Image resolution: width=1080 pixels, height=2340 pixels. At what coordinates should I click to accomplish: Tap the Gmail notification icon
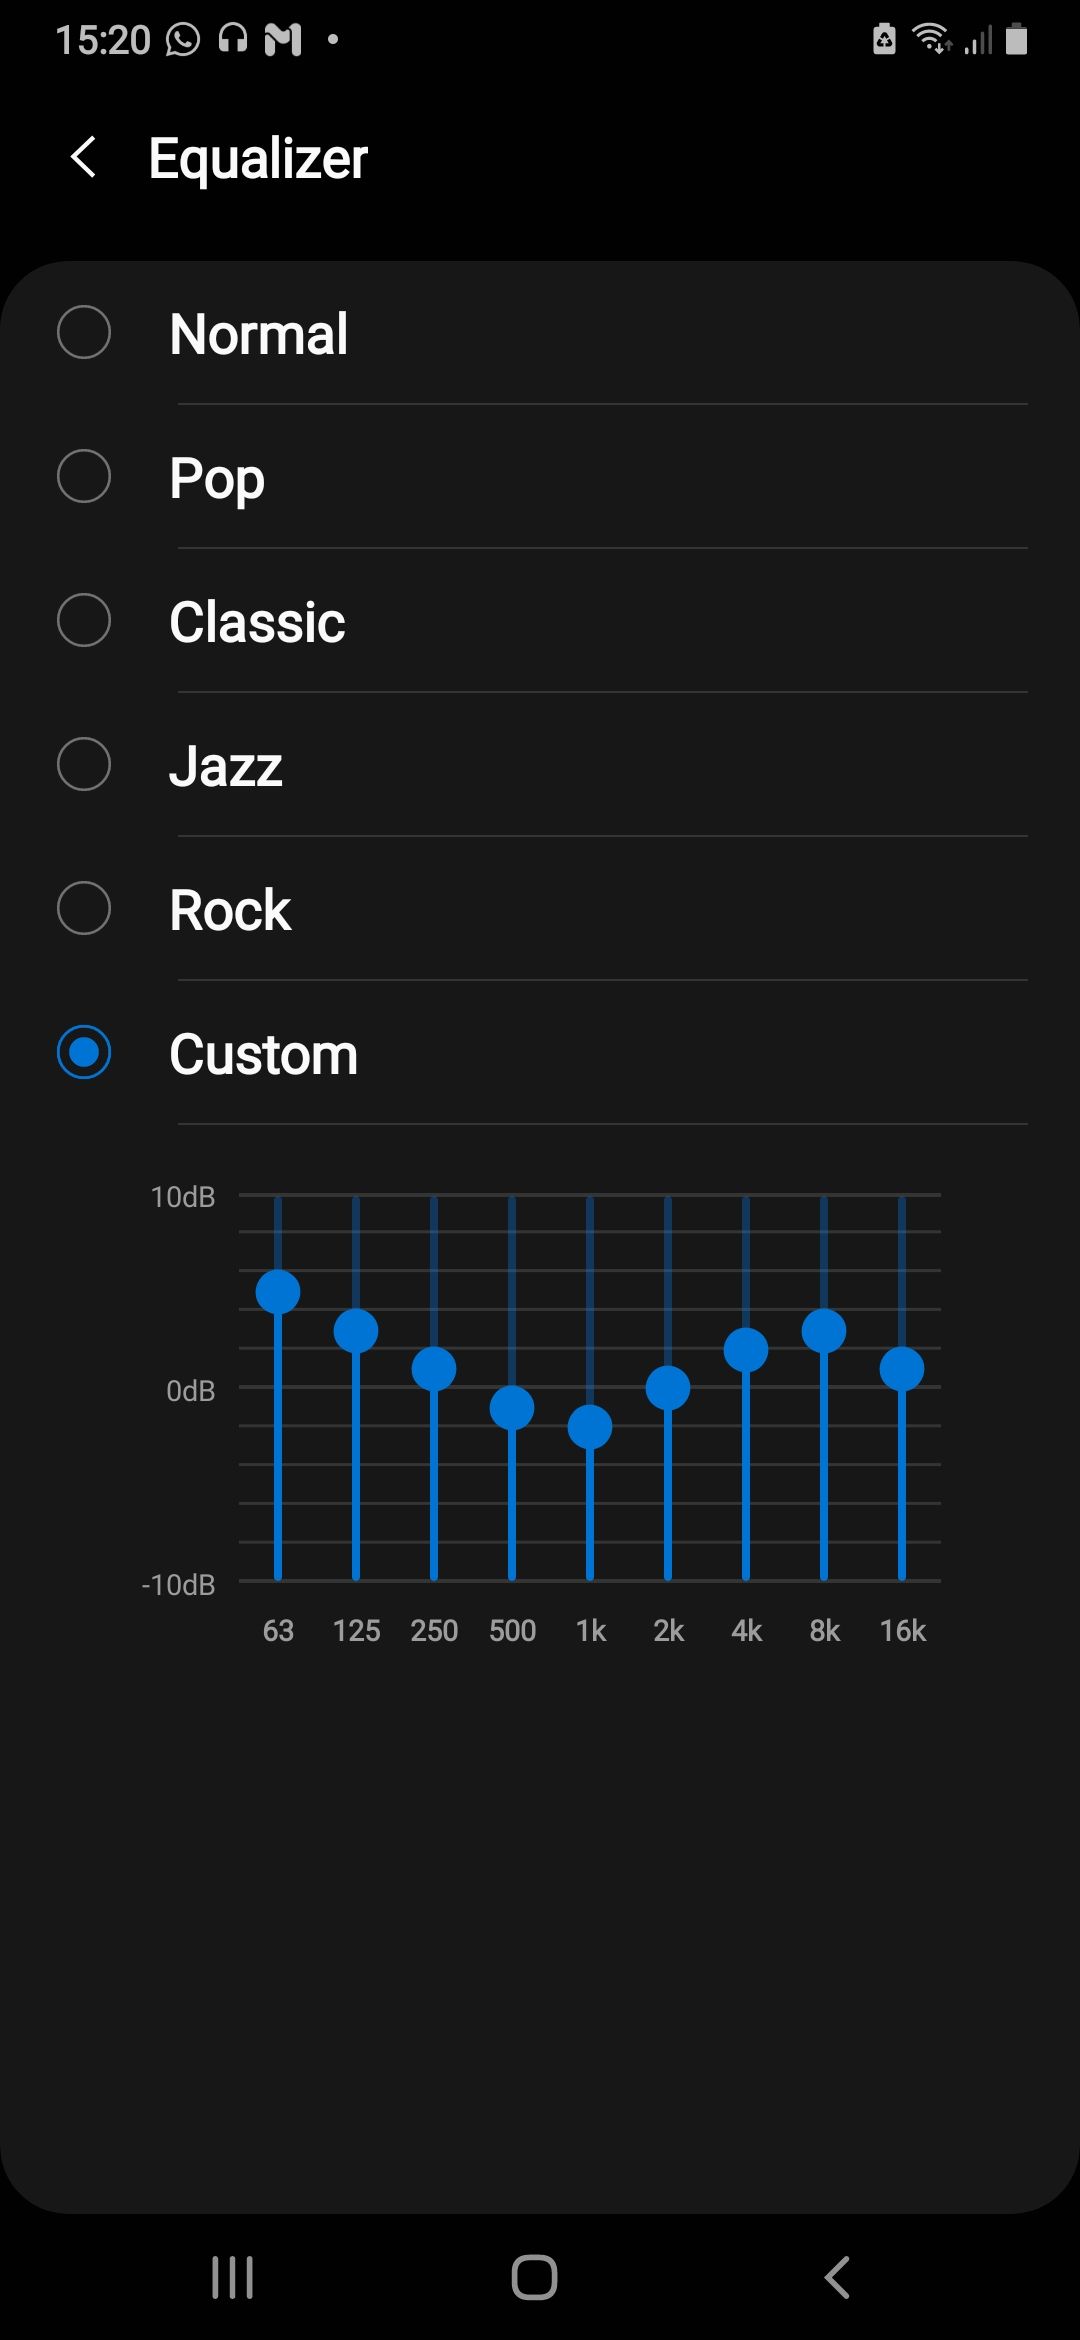click(x=283, y=40)
